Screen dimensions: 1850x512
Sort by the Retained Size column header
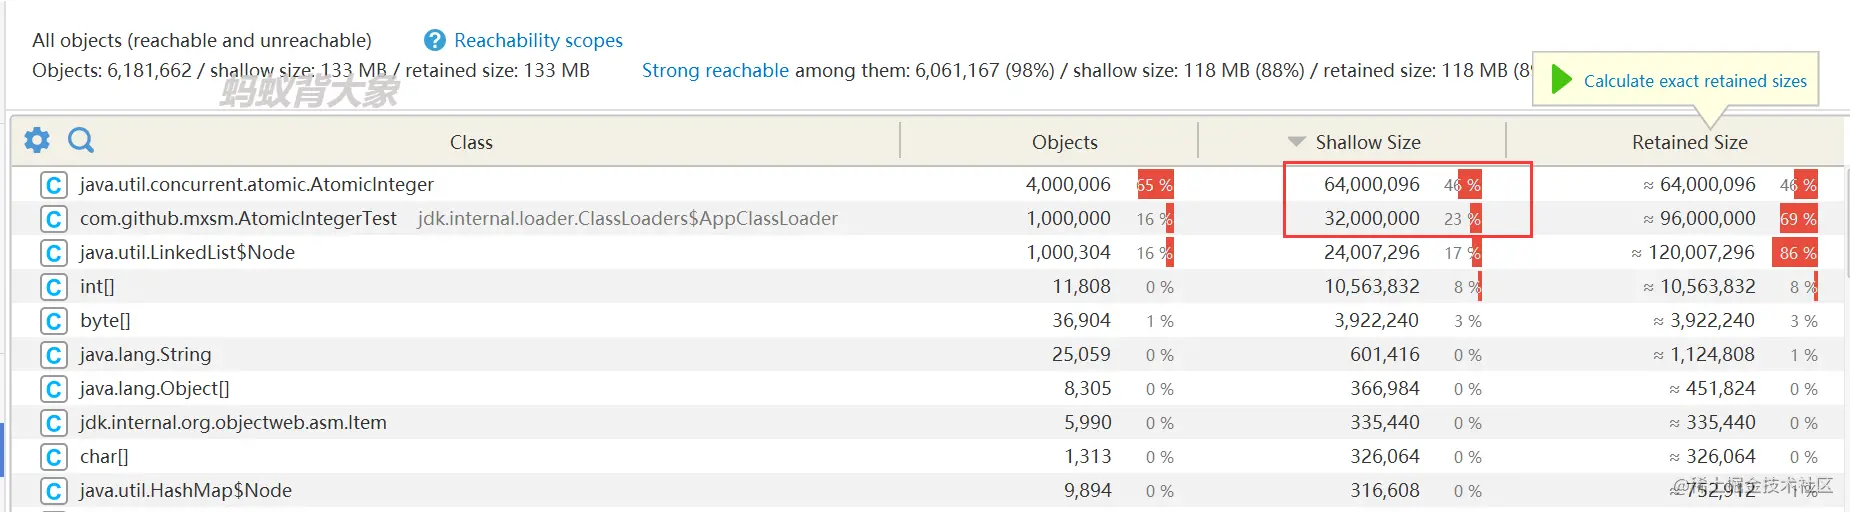pos(1689,142)
